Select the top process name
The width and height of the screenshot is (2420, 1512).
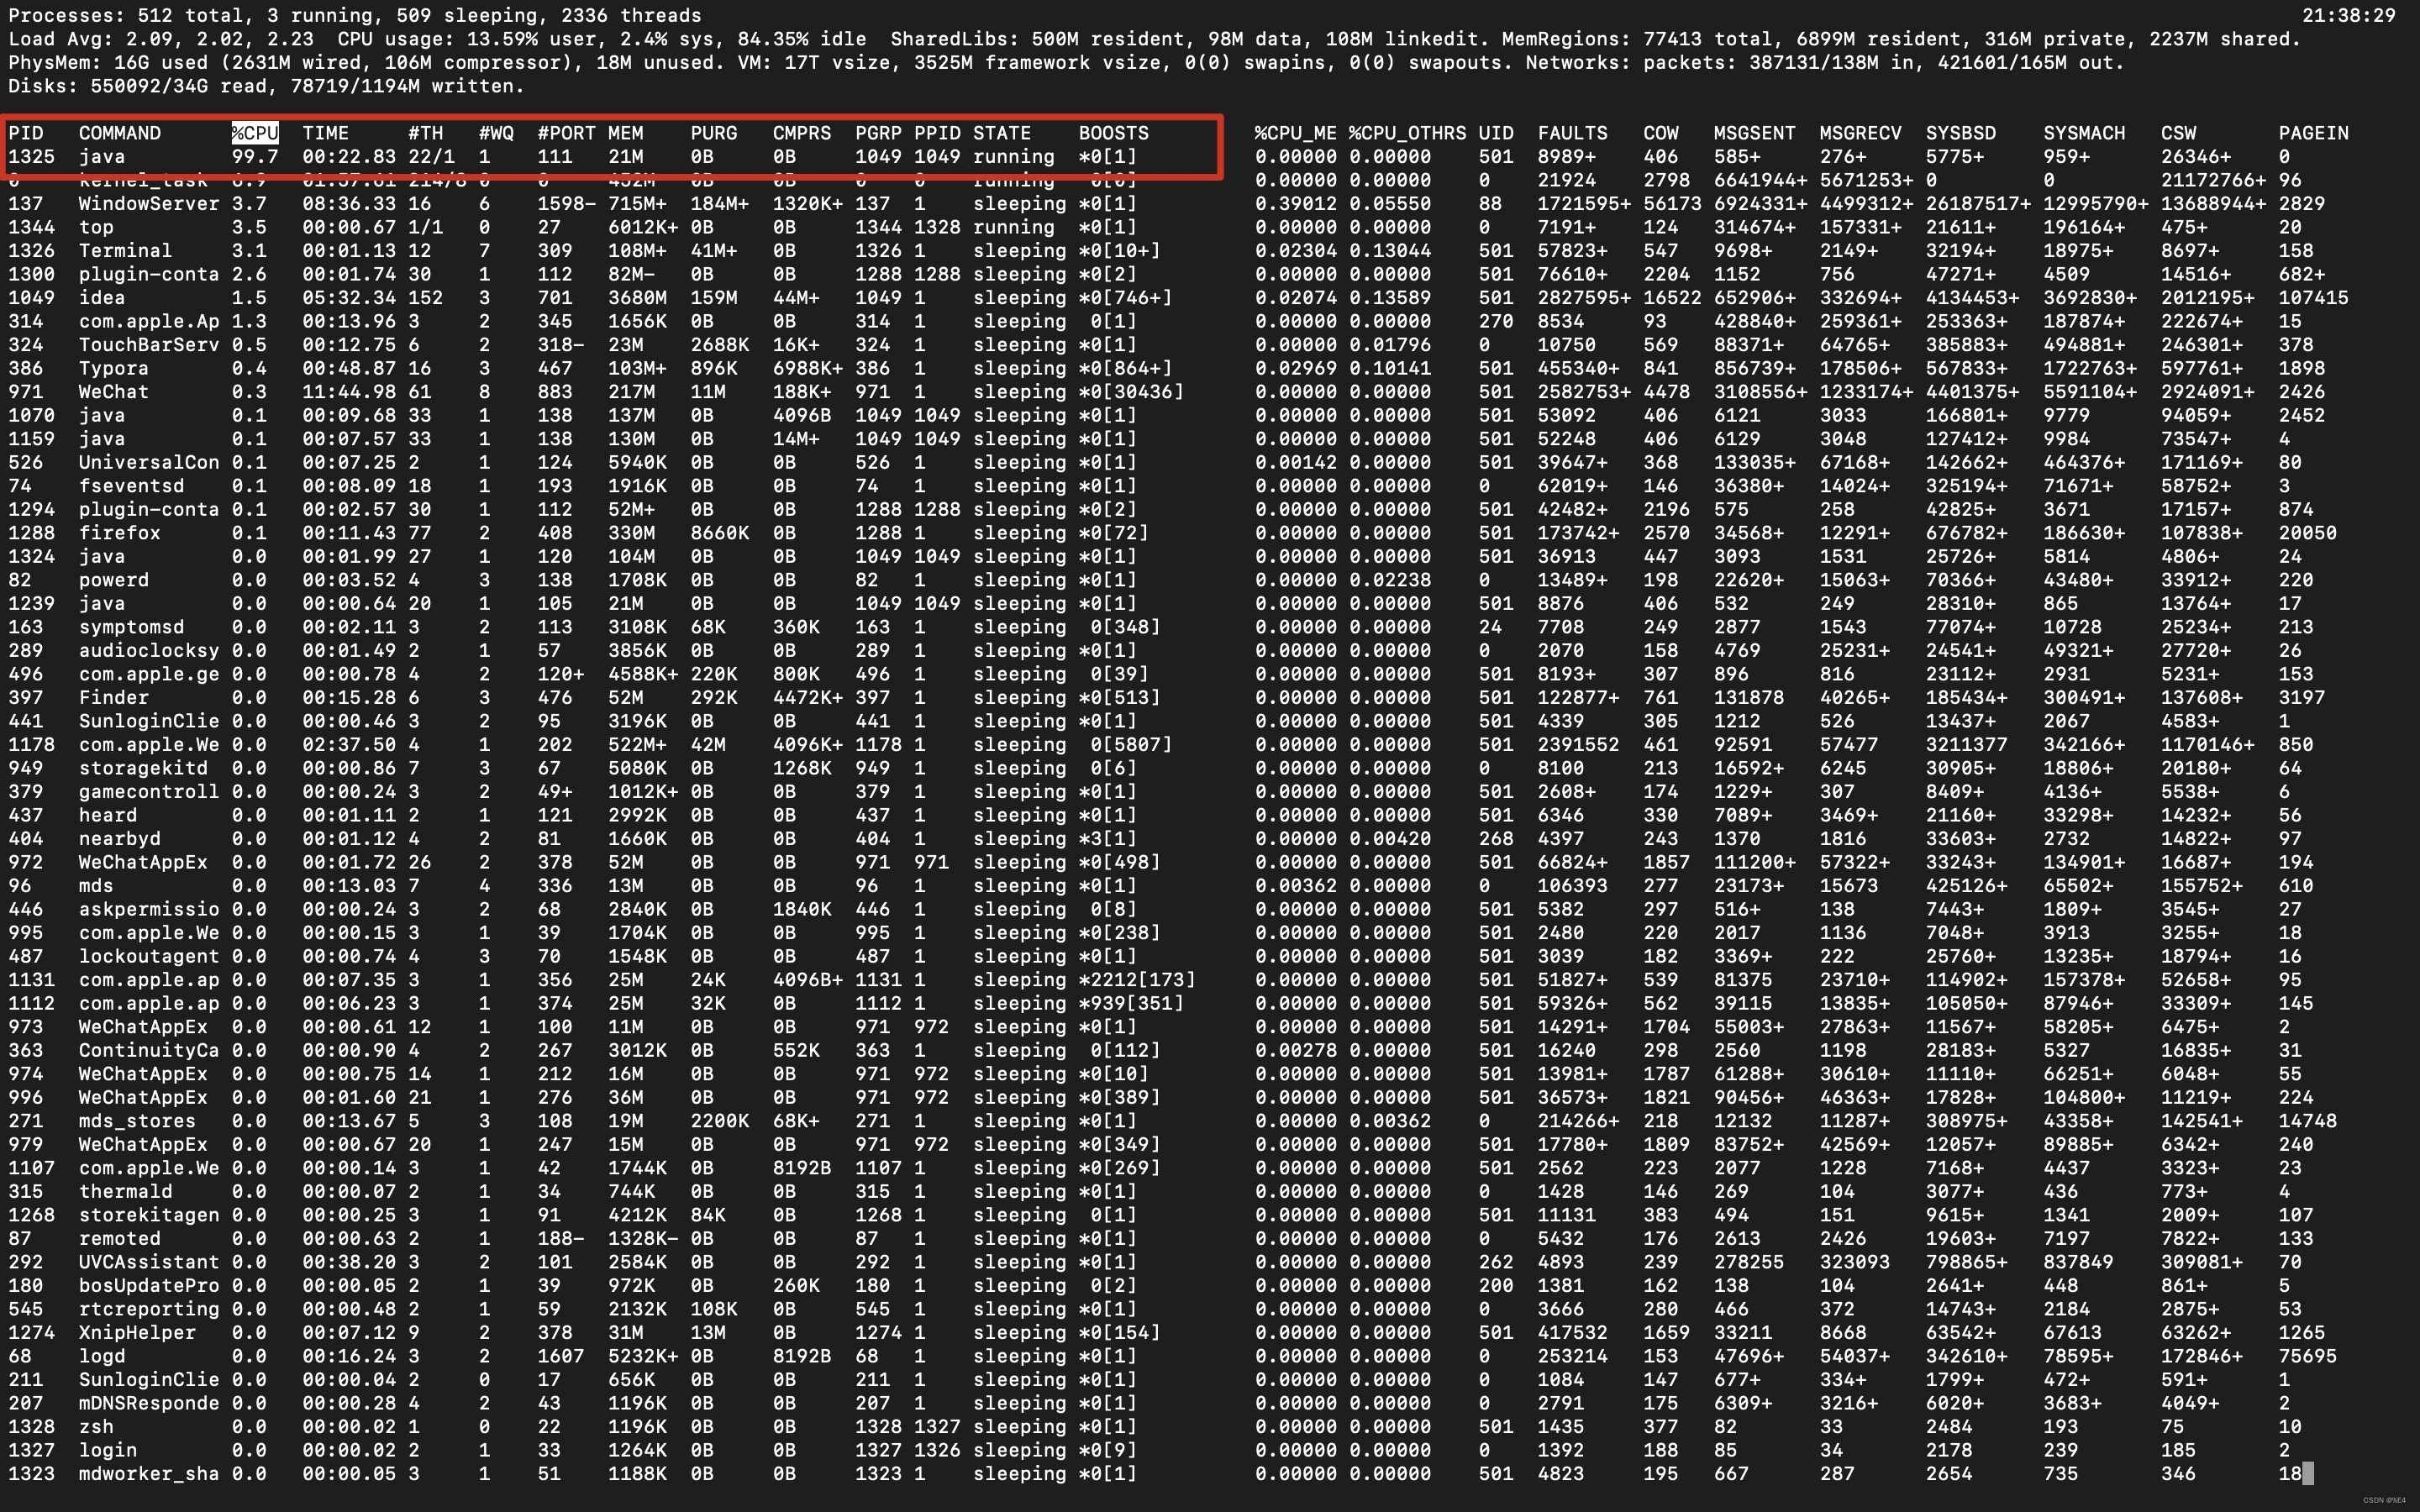(97, 227)
